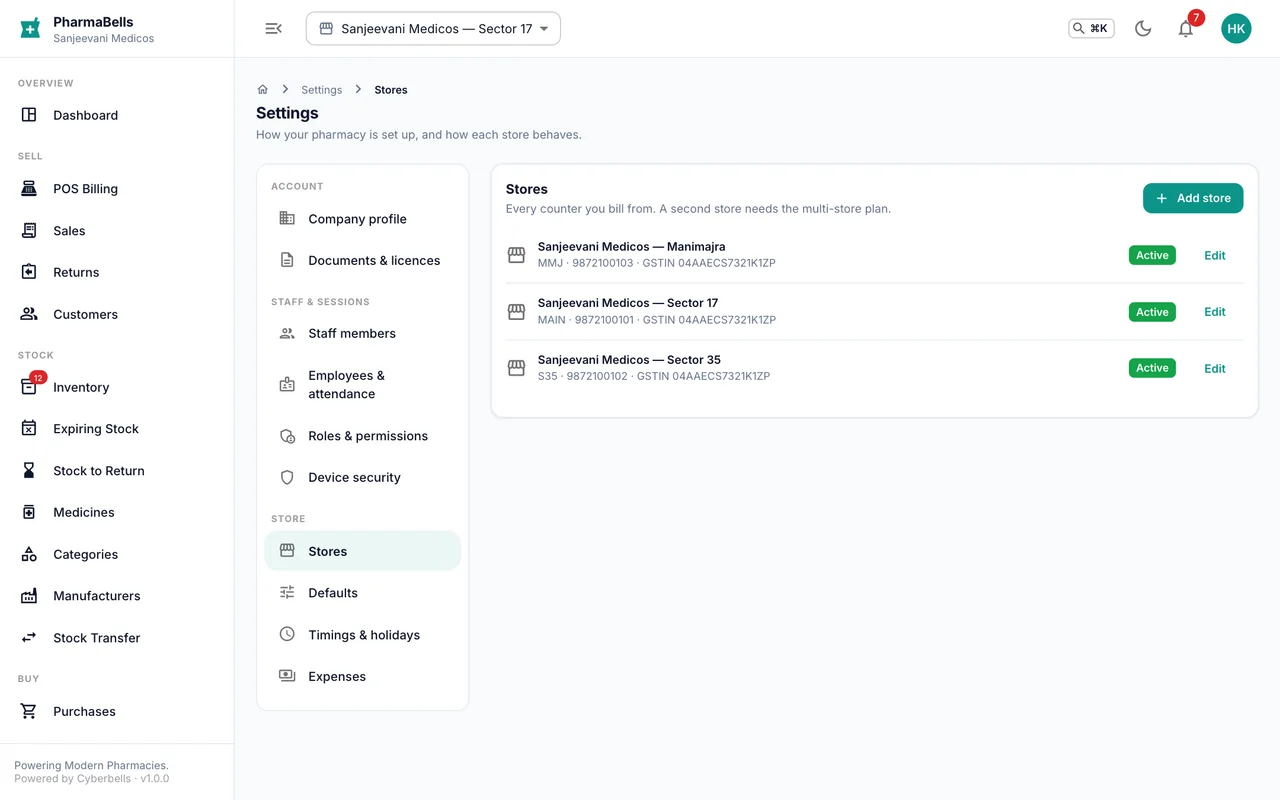Click the Add store button
Screen dimensions: 1280x800
click(1193, 198)
